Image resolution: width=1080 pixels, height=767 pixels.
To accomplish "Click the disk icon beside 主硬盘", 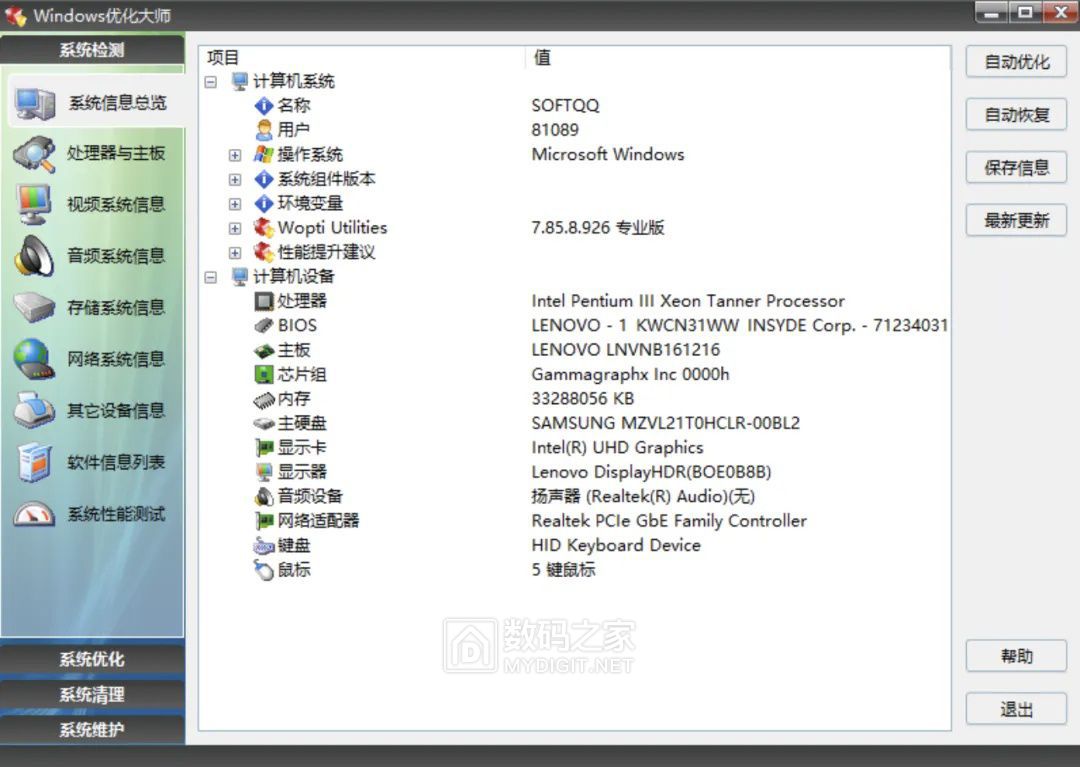I will click(264, 423).
